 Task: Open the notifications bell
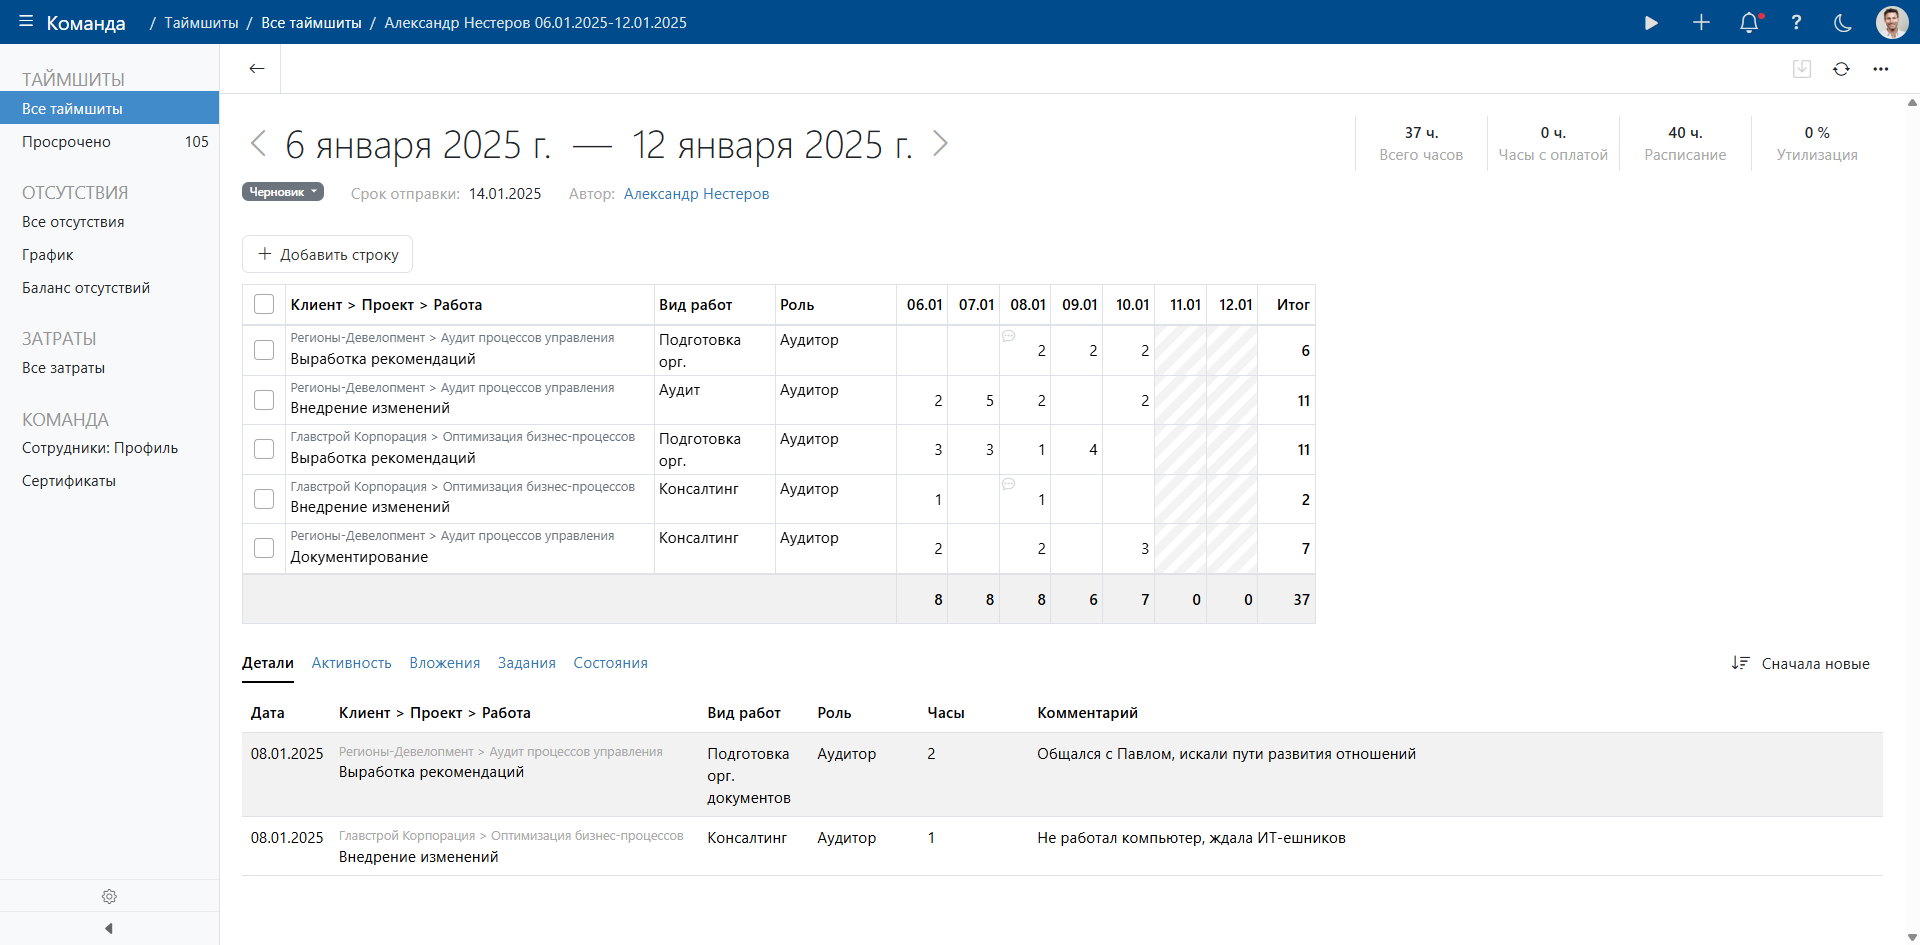tap(1748, 22)
